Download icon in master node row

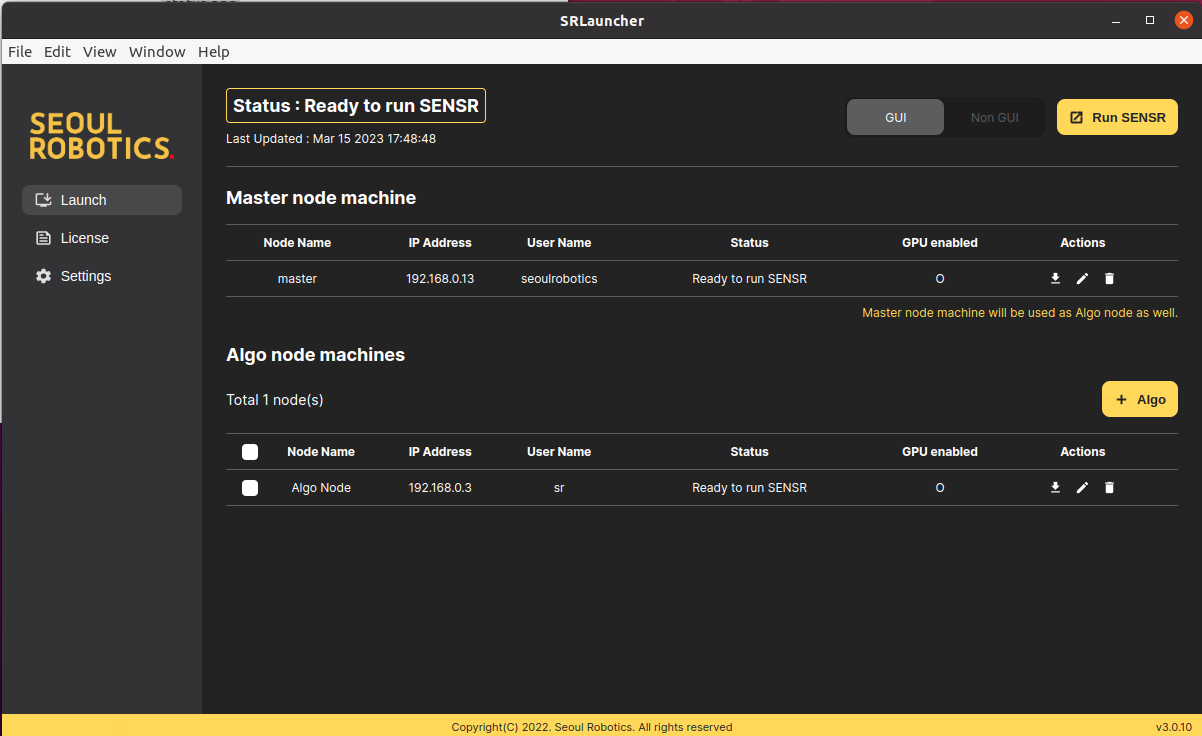point(1055,279)
